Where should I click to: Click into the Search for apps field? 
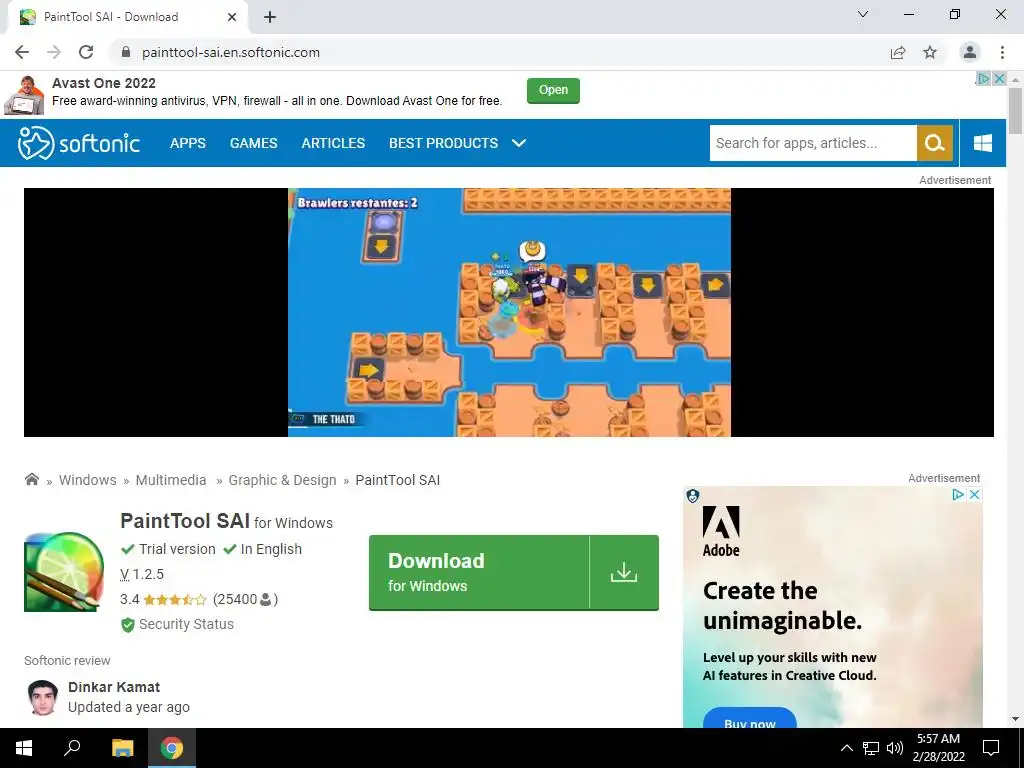[813, 143]
